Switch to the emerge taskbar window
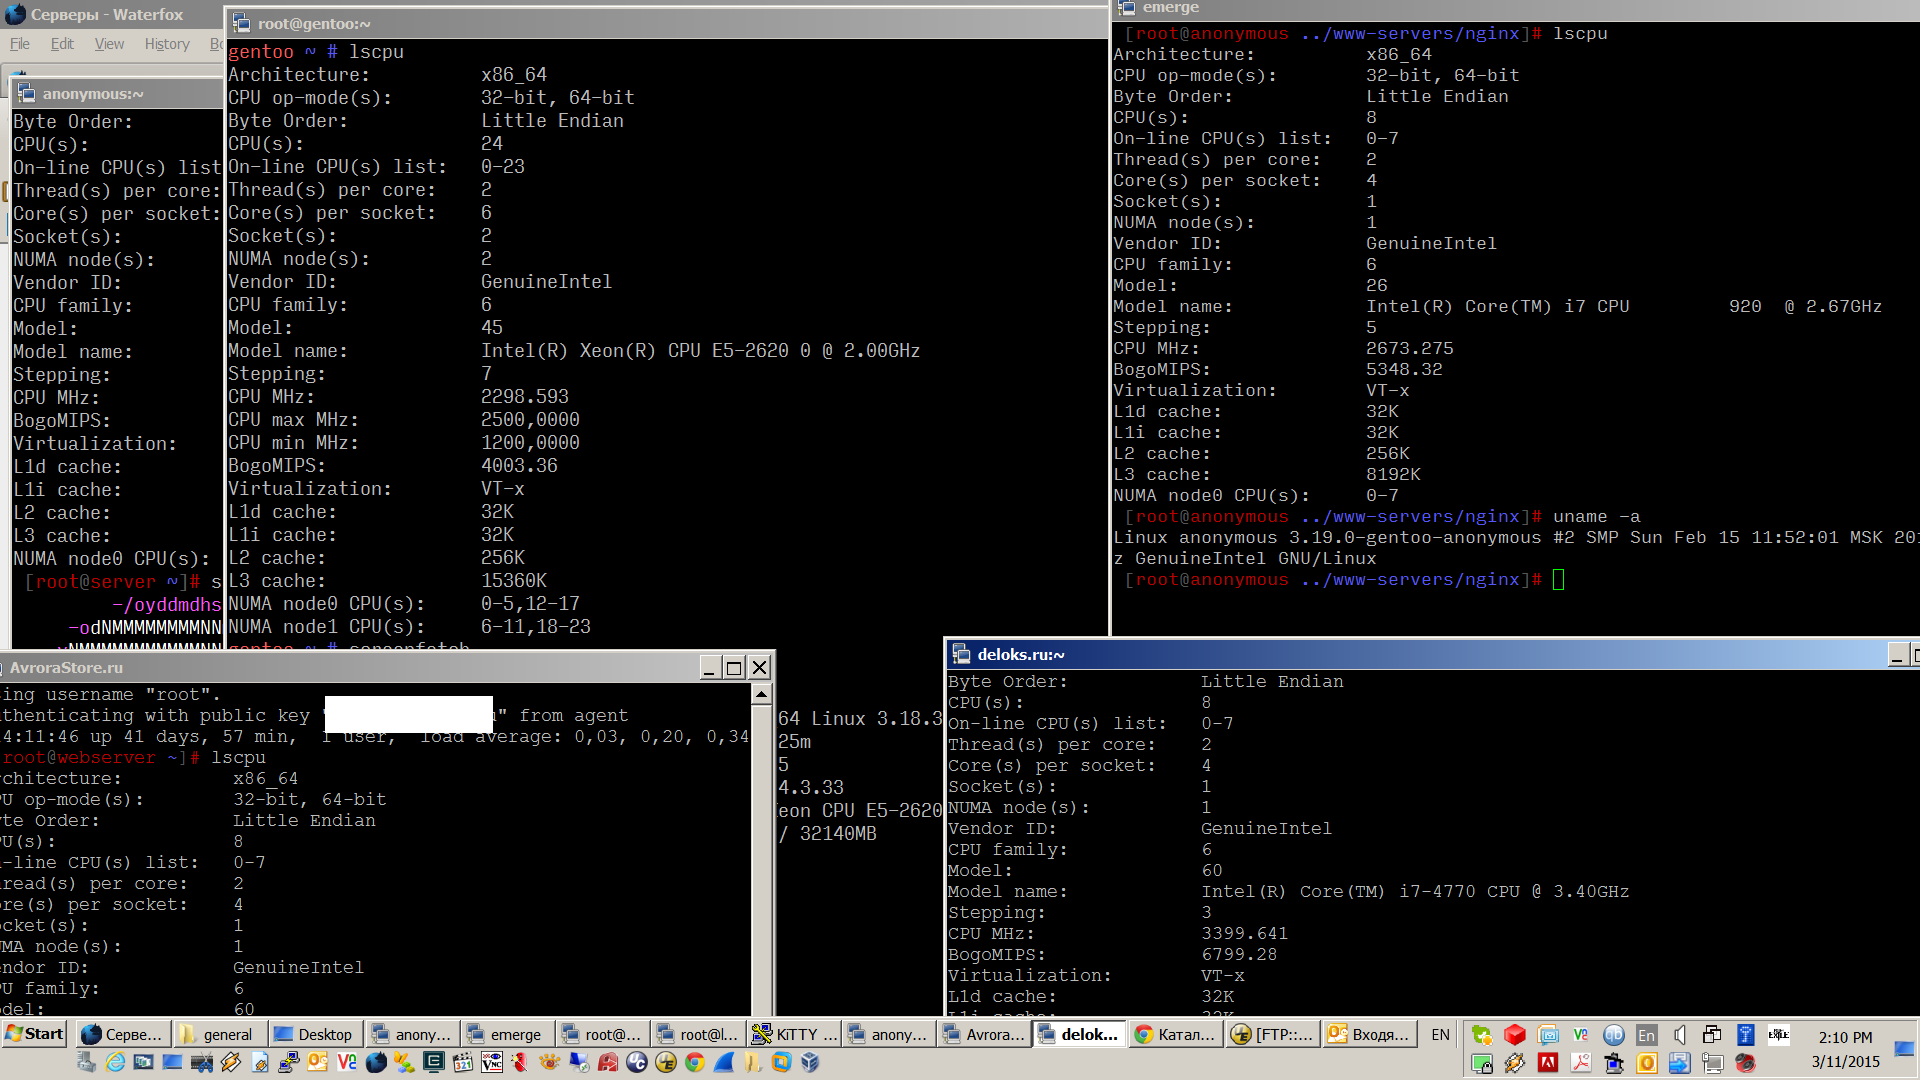This screenshot has width=1920, height=1080. coord(505,1034)
